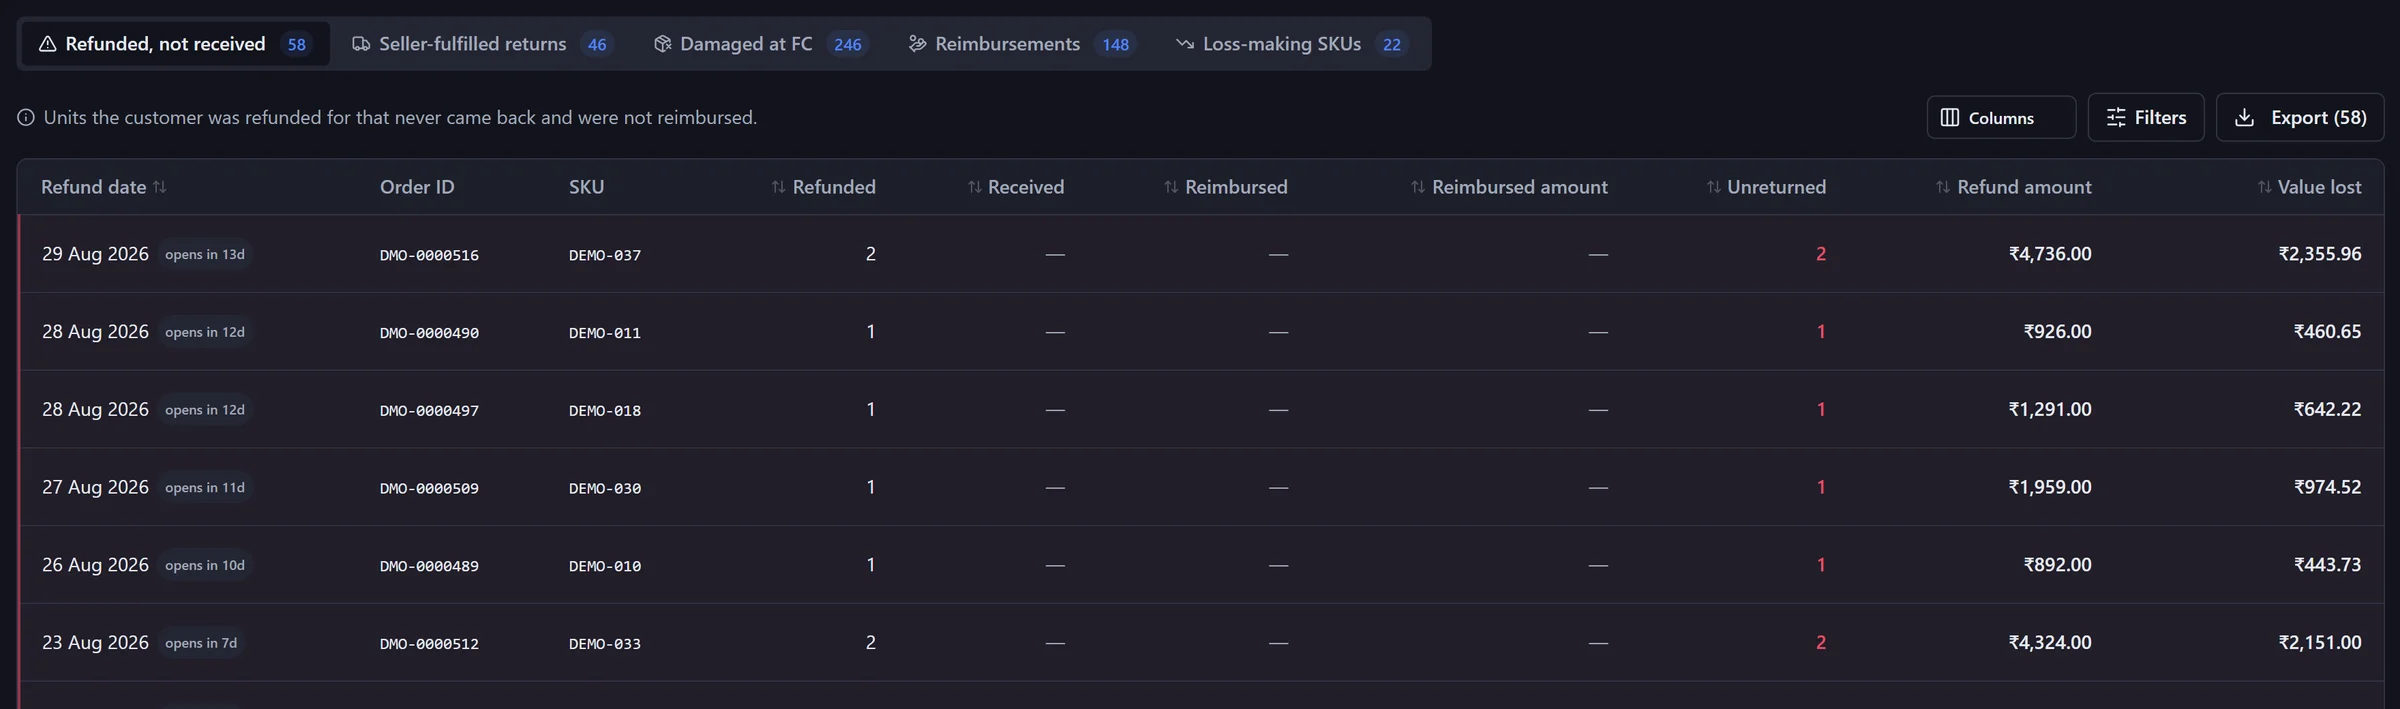
Task: Open the Loss-making SKUs tab
Action: click(x=1293, y=44)
